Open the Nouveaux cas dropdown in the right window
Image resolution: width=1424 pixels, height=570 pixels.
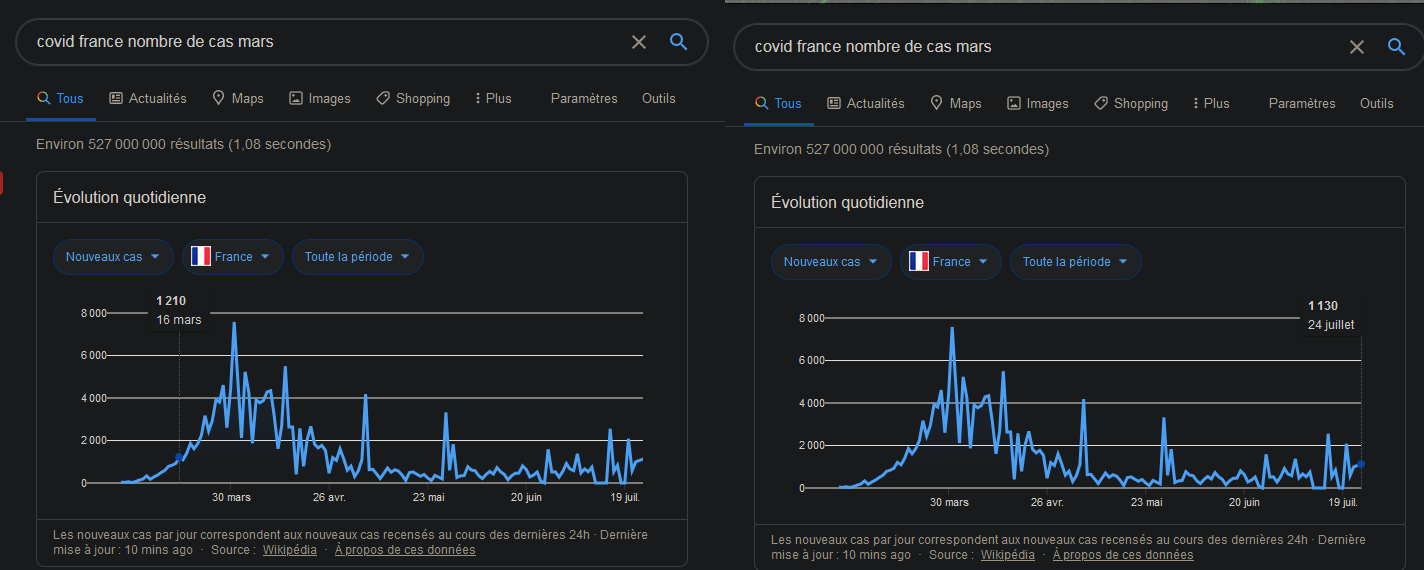(x=831, y=261)
